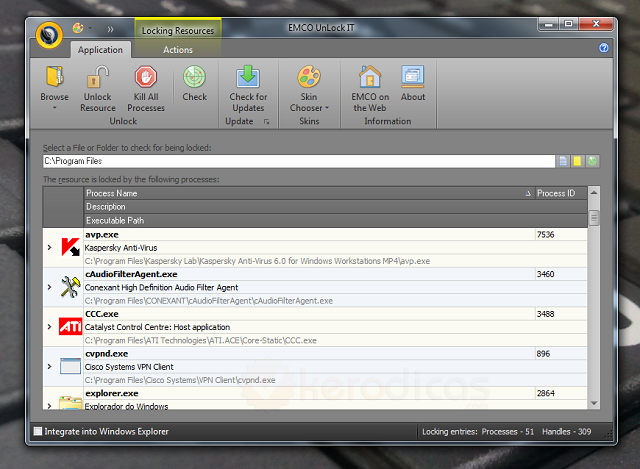Image resolution: width=640 pixels, height=469 pixels.
Task: Click the yellow browse folder icon beside path
Action: [x=577, y=161]
